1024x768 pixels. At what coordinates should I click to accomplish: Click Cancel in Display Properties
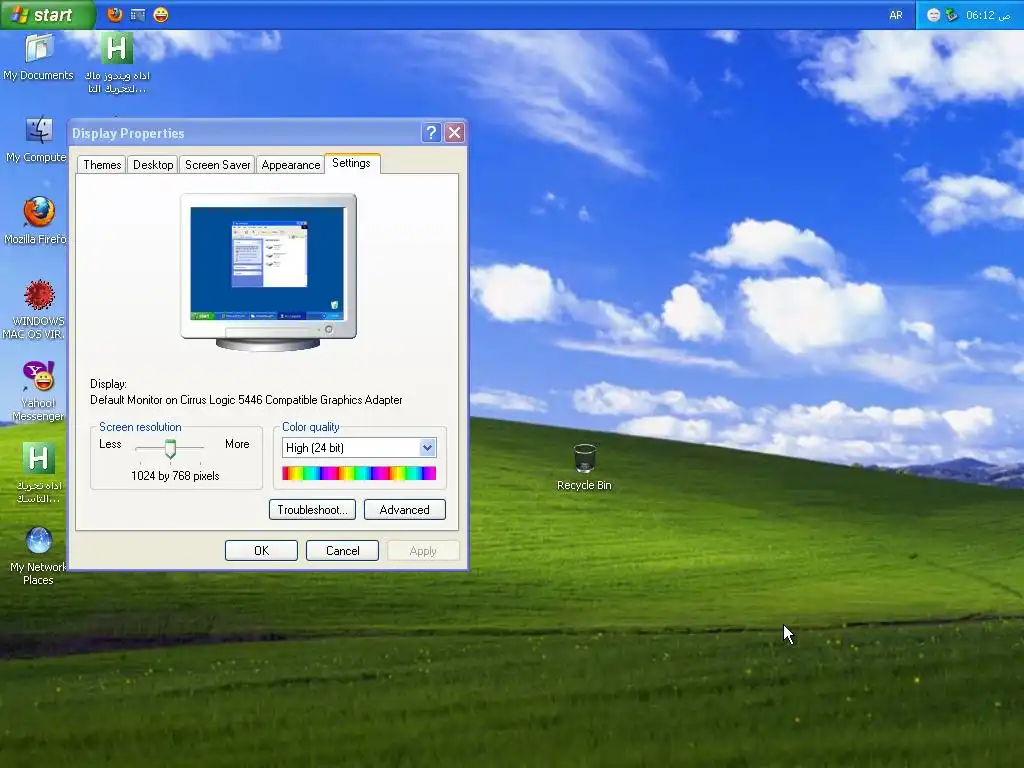(342, 551)
